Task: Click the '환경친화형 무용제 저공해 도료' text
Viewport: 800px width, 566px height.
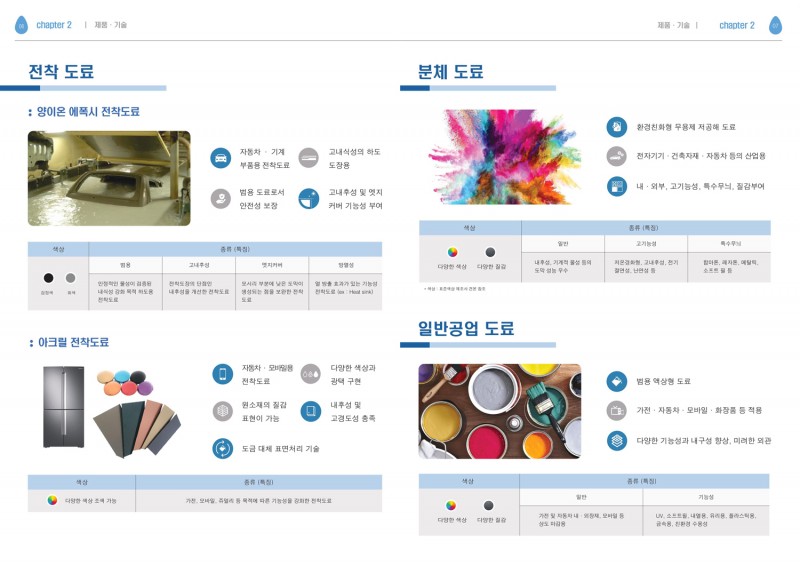Action: point(686,127)
